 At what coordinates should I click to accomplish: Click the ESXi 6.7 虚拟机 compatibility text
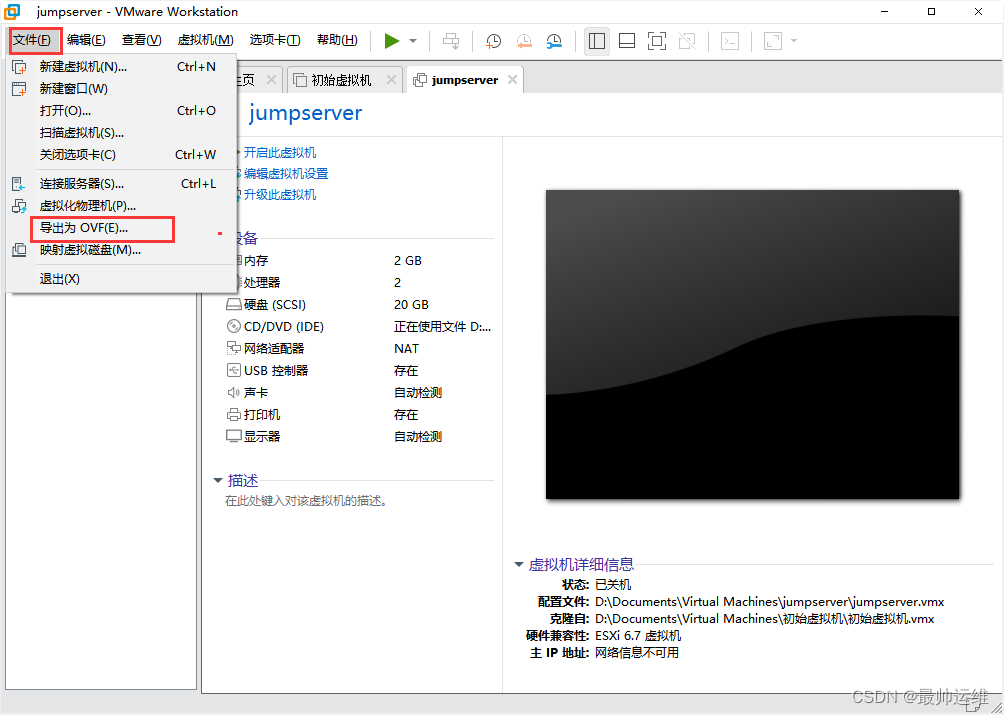pyautogui.click(x=638, y=636)
